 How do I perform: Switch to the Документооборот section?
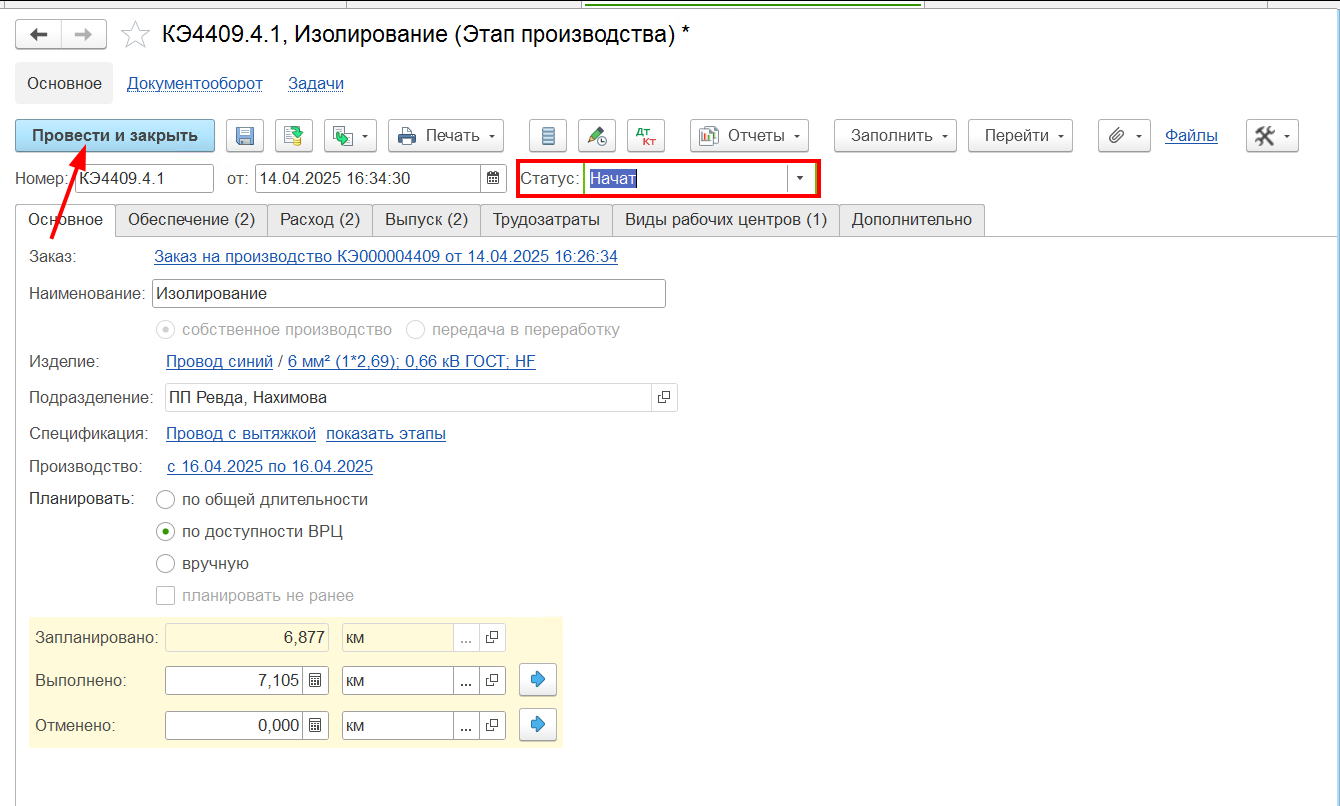(195, 84)
